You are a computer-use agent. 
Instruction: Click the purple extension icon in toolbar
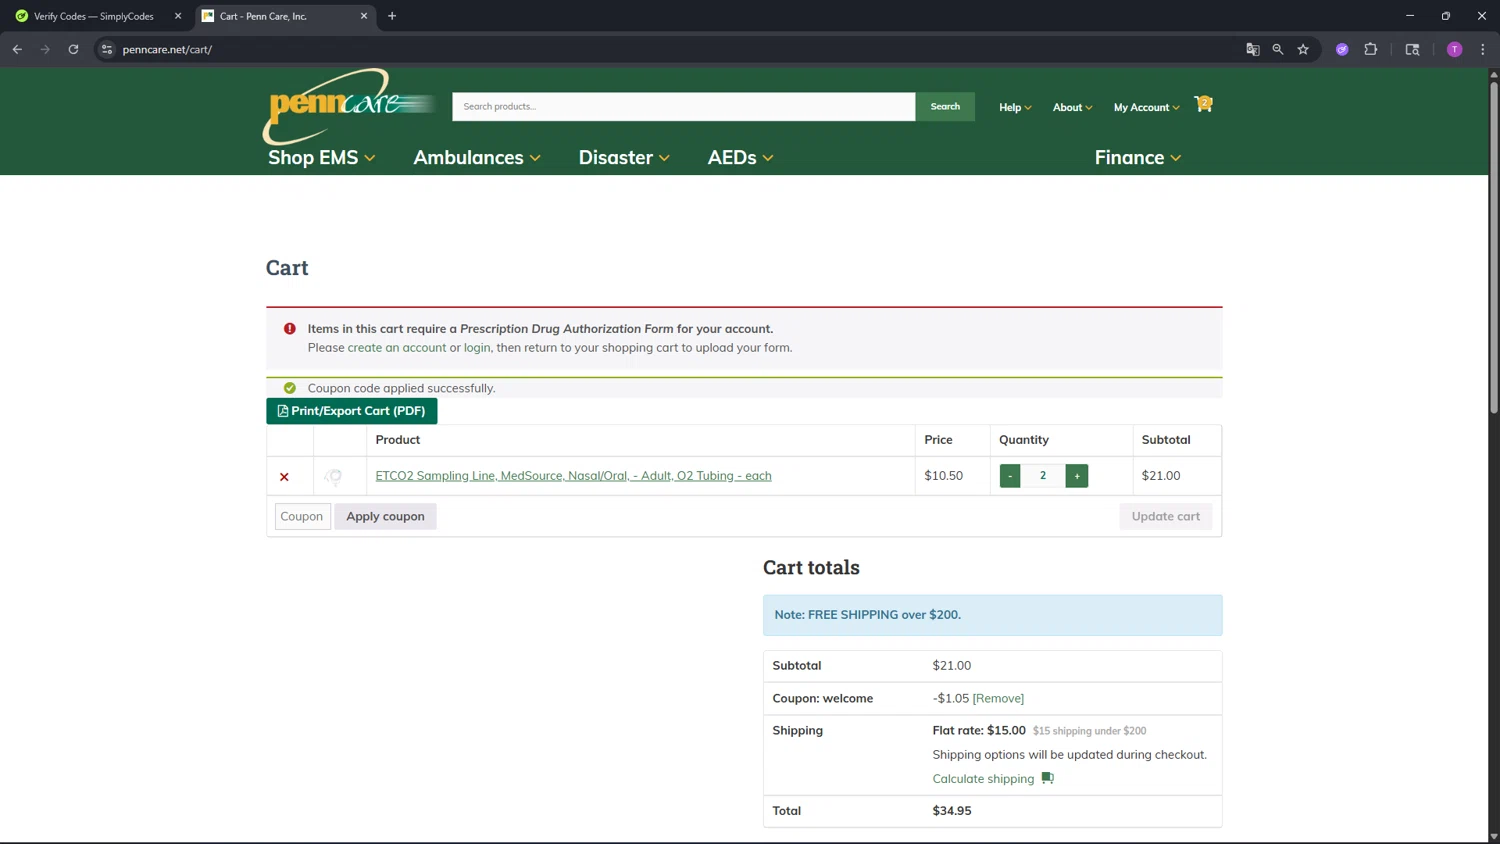pyautogui.click(x=1342, y=49)
